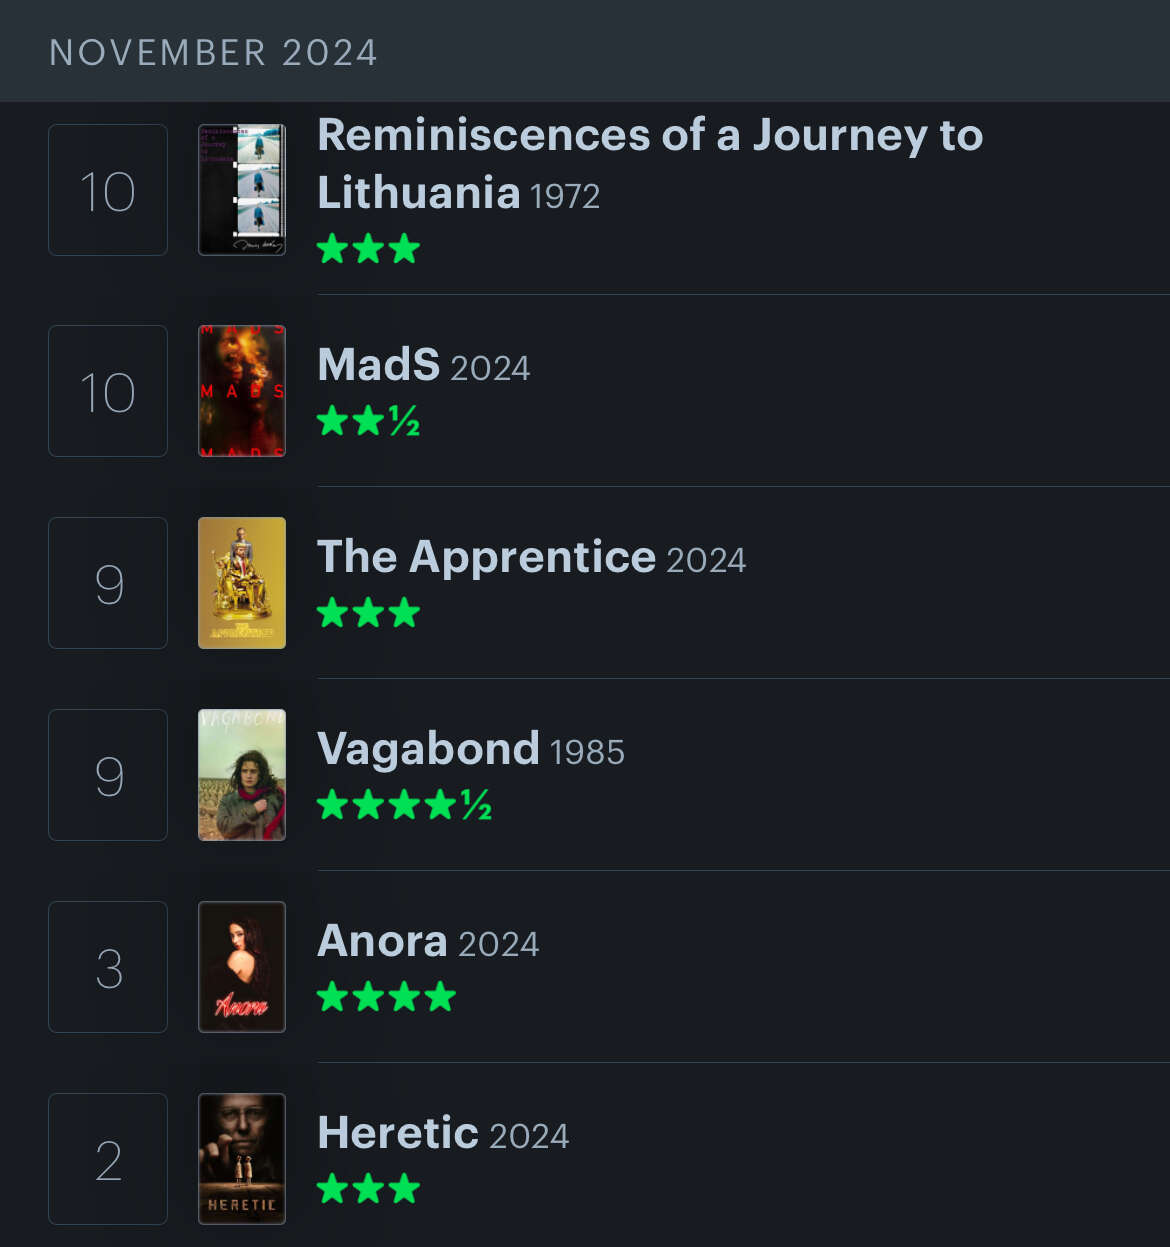
Task: Select day 9 box next to Vagabond
Action: (x=108, y=775)
